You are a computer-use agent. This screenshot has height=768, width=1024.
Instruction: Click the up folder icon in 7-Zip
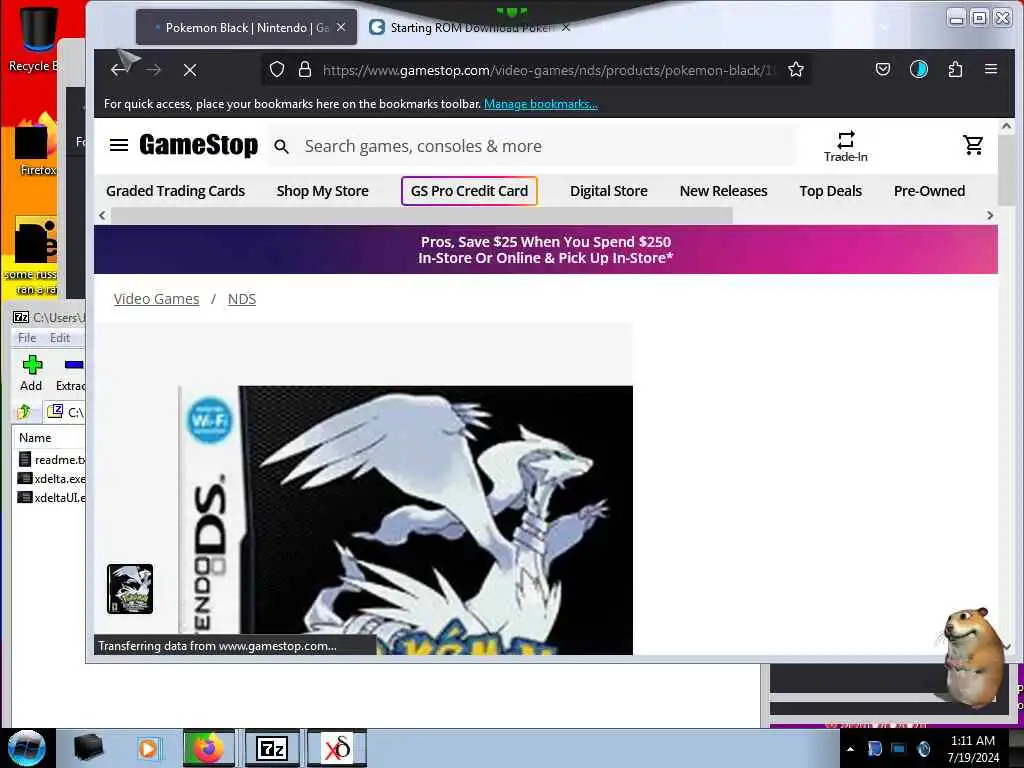tap(24, 411)
